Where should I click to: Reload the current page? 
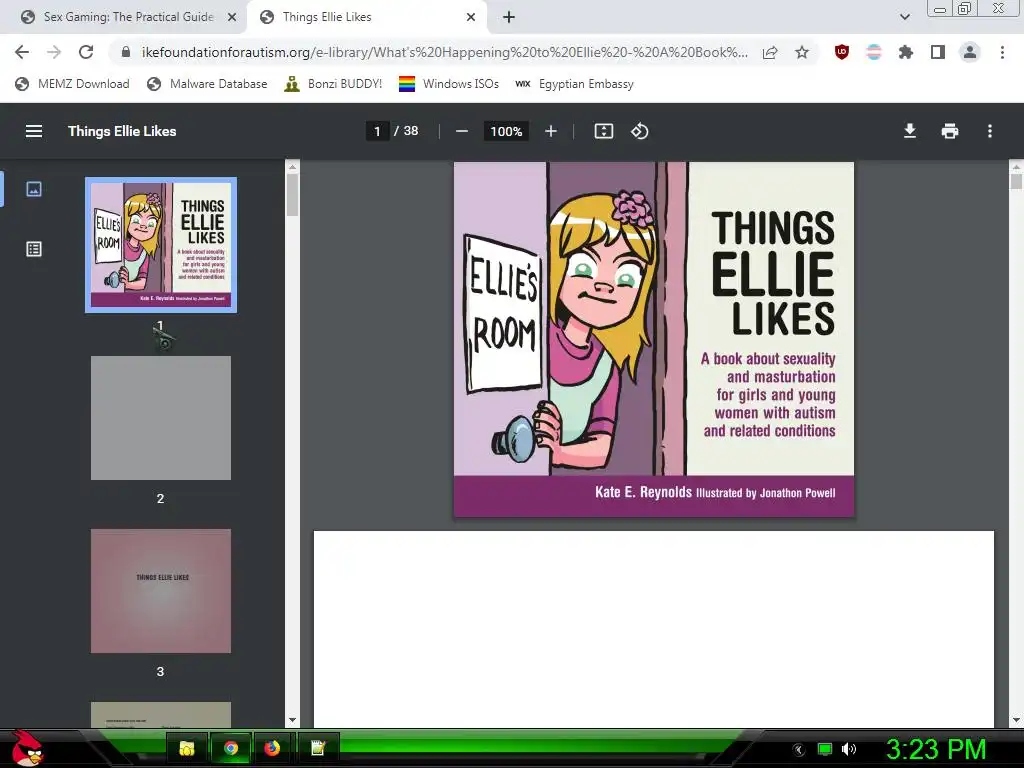click(x=86, y=52)
